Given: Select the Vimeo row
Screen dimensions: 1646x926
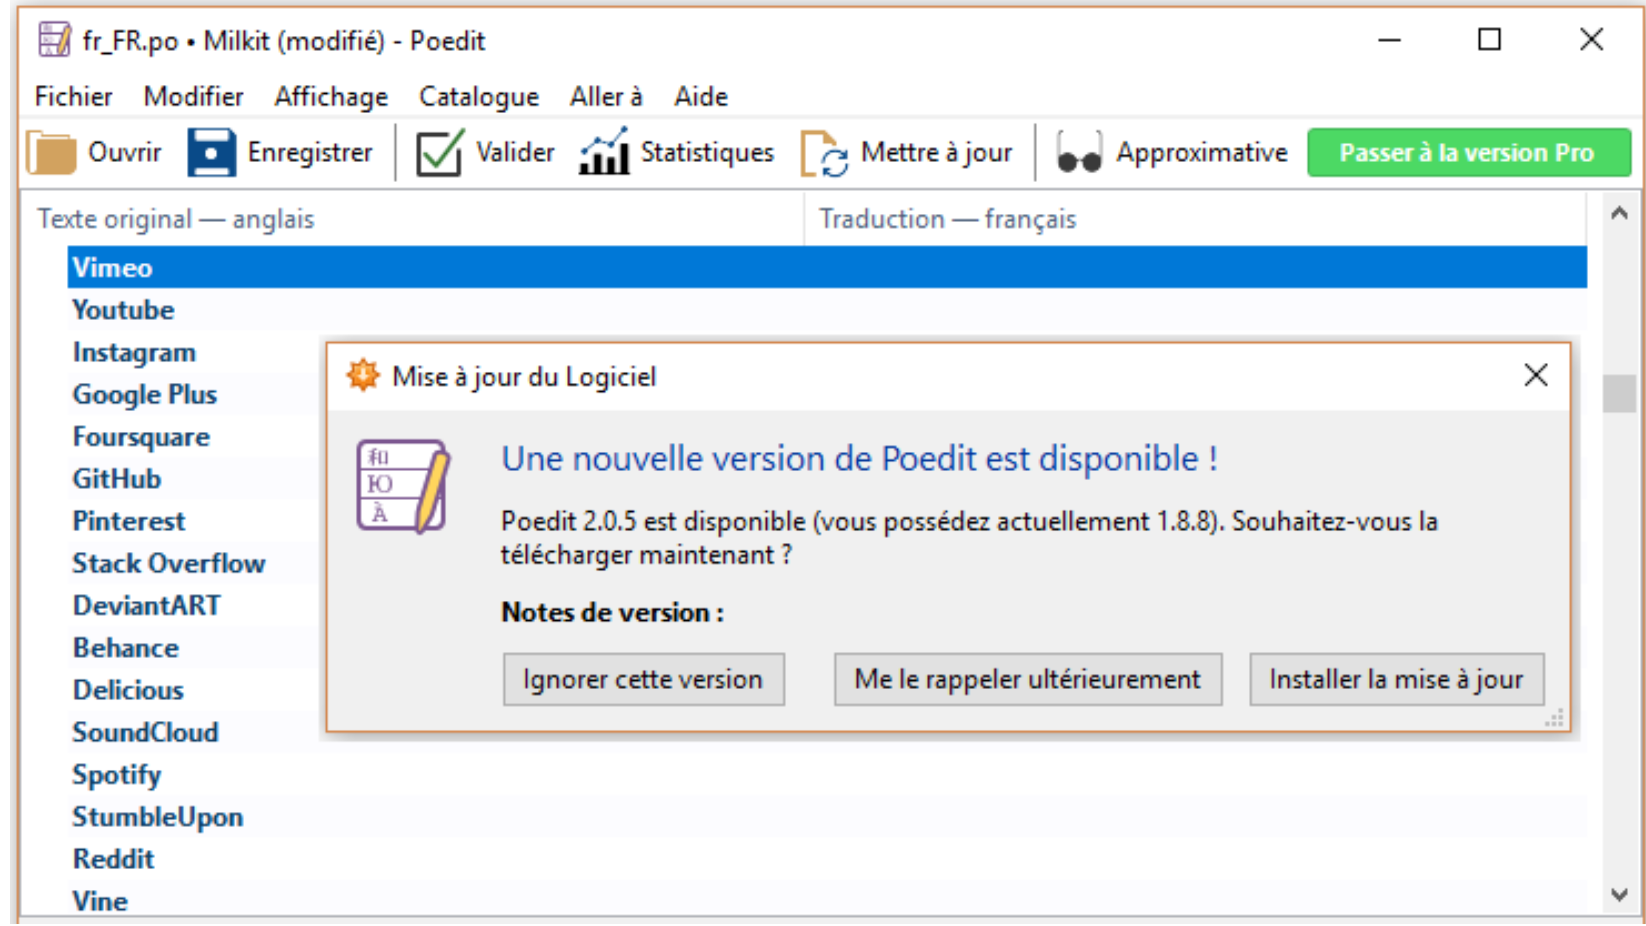Looking at the screenshot, I should tap(827, 268).
